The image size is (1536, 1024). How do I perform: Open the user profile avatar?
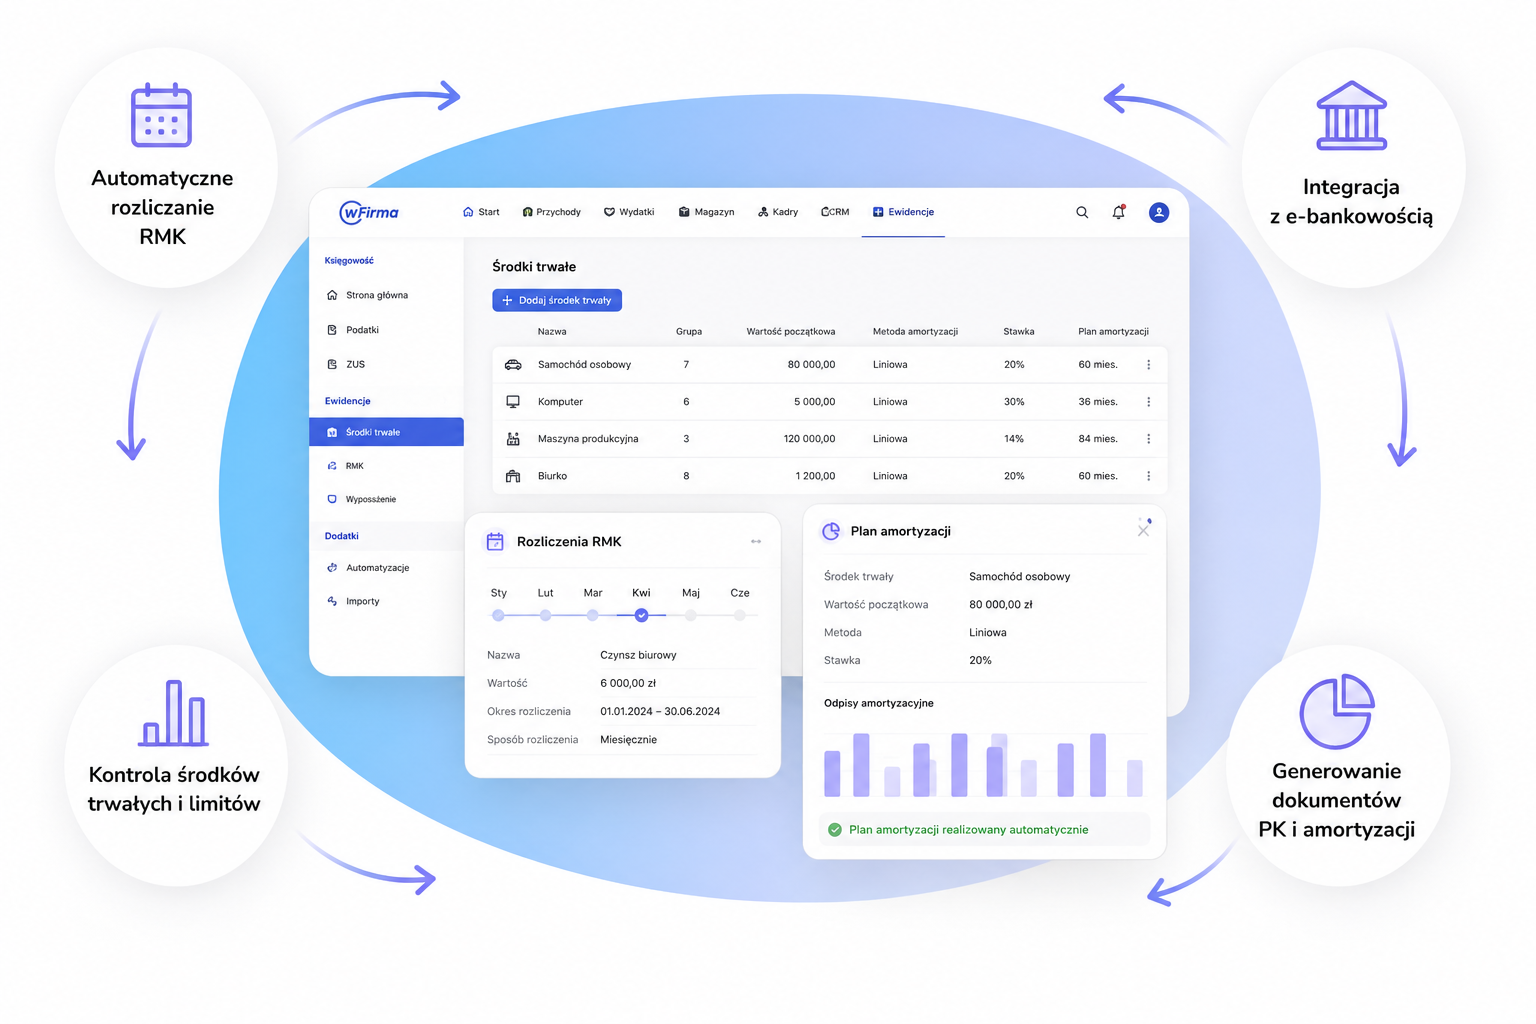coord(1159,212)
